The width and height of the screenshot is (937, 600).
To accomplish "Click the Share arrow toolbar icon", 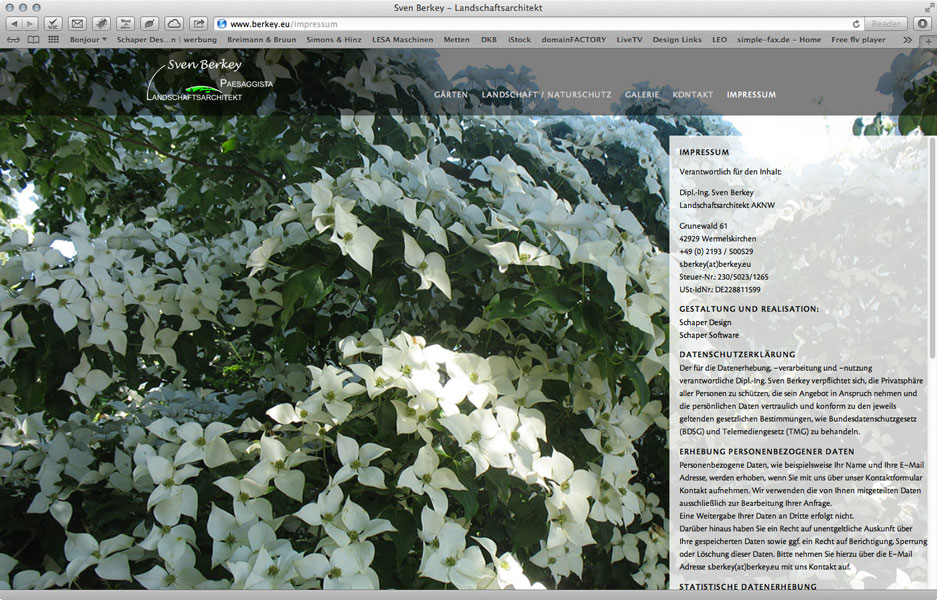I will [198, 24].
